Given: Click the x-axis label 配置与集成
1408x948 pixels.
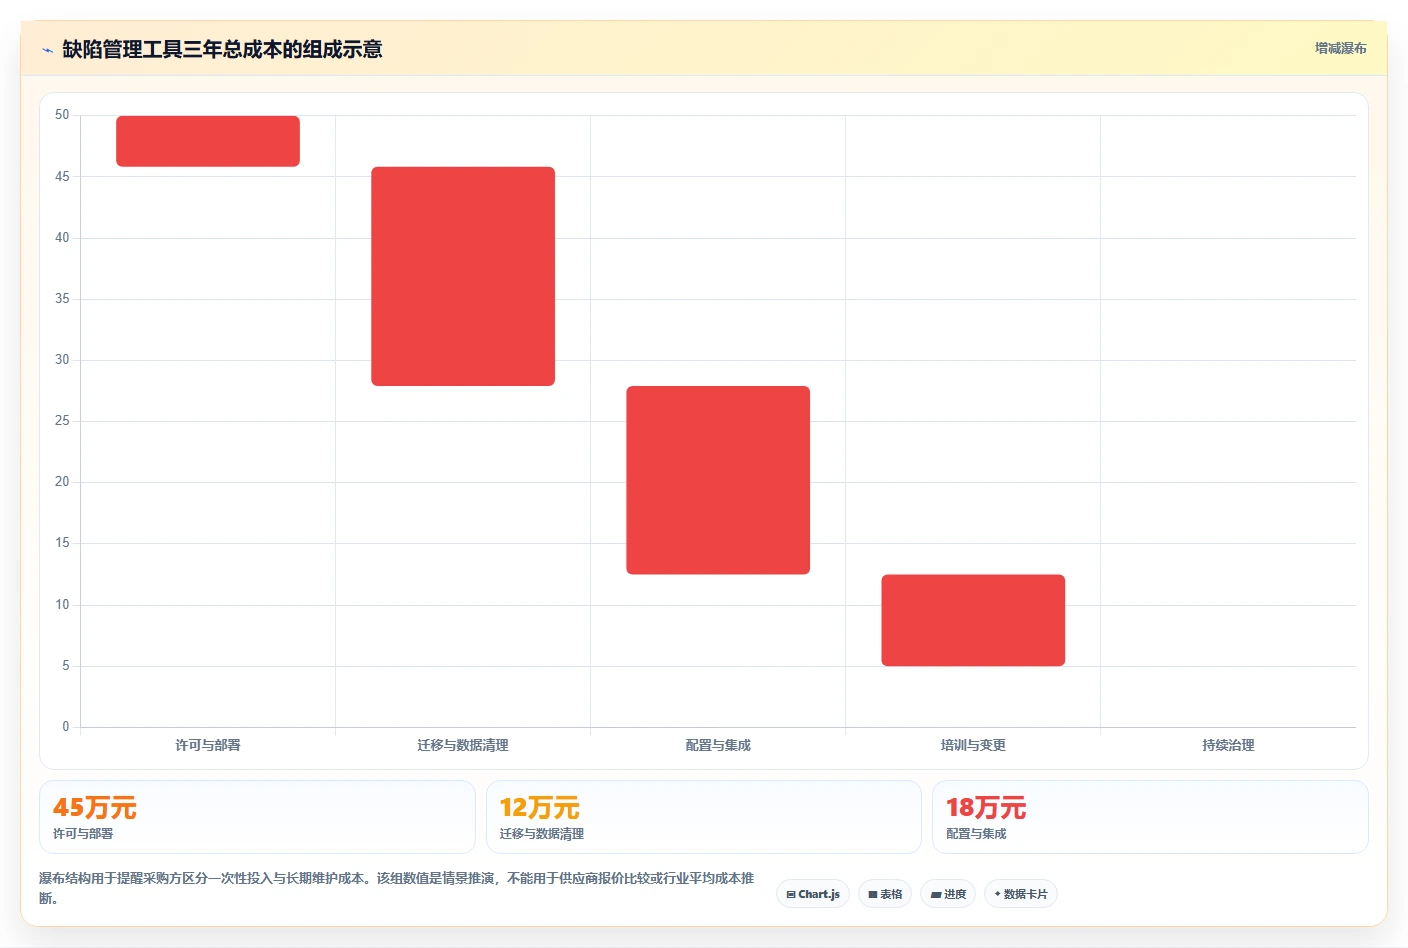Looking at the screenshot, I should coord(718,745).
